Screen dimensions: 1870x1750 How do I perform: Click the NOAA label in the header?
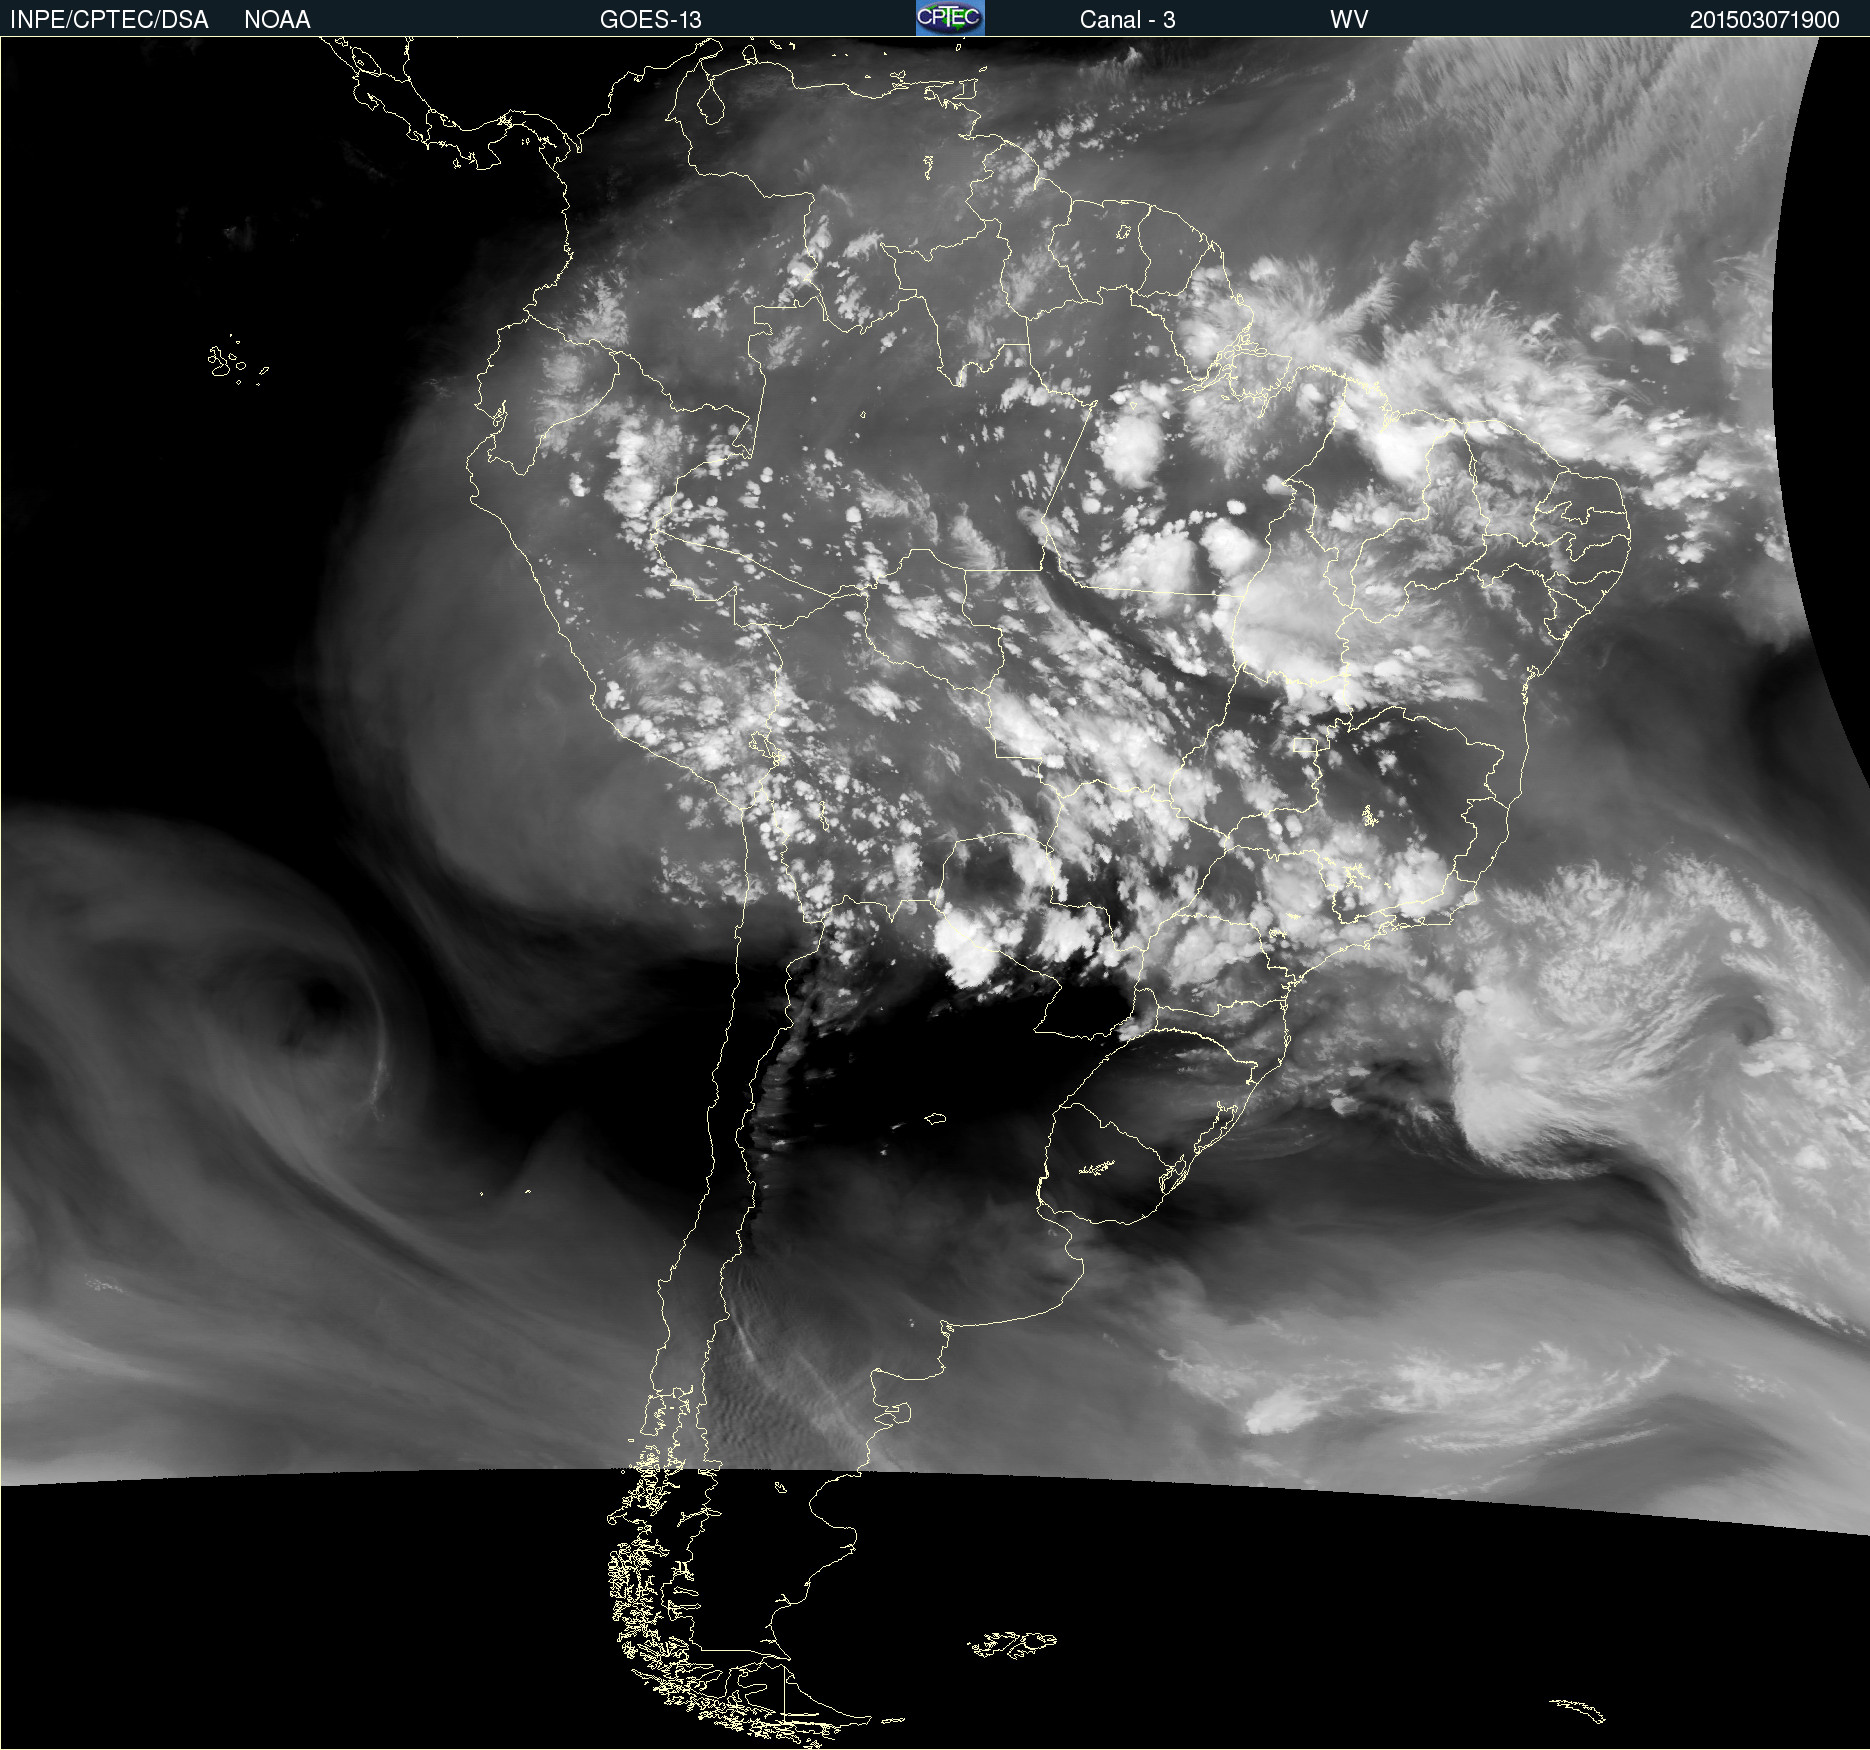[x=277, y=20]
